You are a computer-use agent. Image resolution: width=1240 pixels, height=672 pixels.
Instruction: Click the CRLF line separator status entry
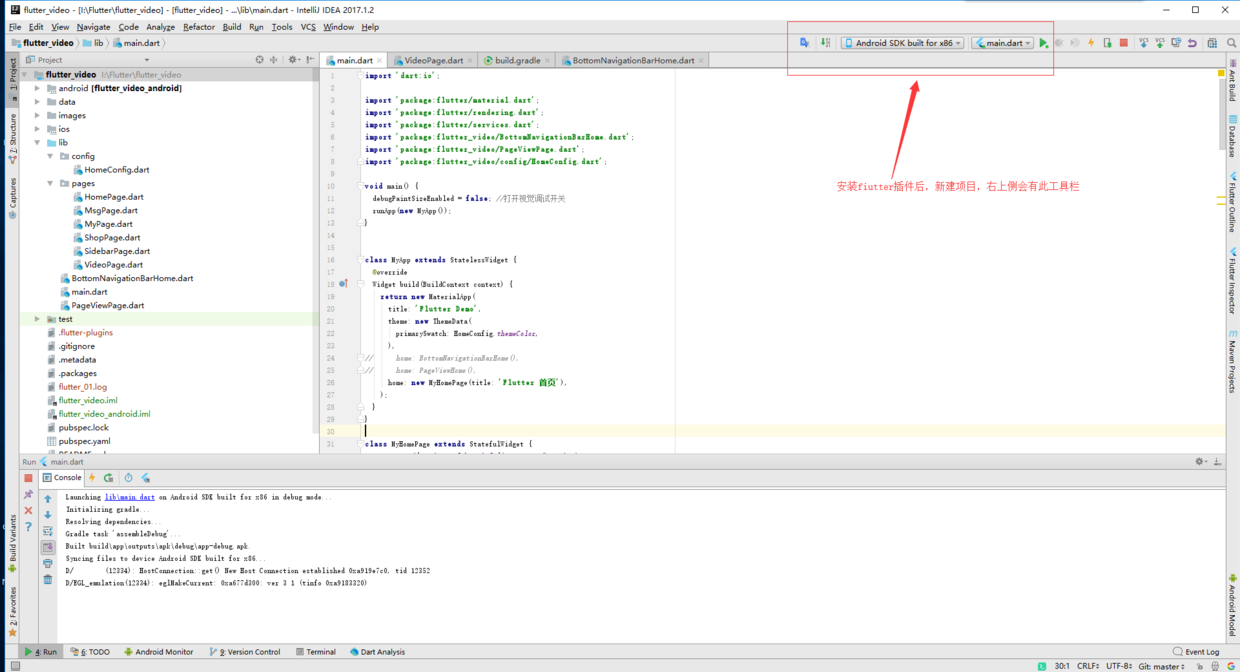(1088, 666)
